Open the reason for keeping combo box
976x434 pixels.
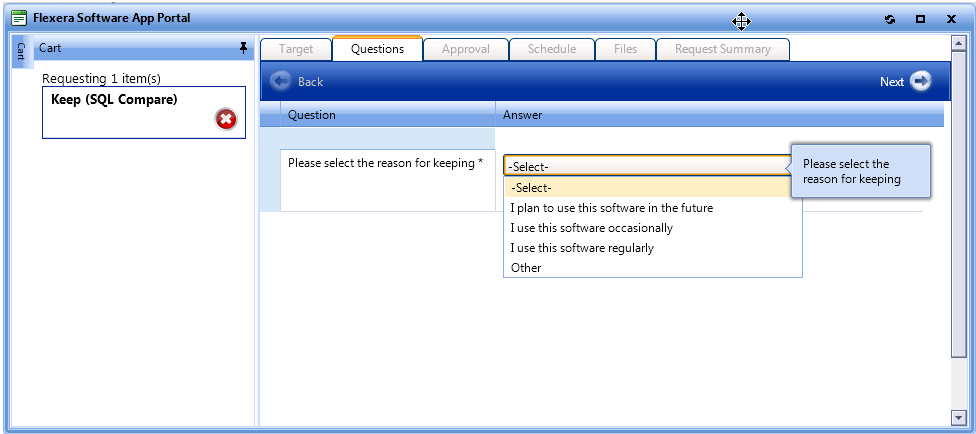point(647,166)
